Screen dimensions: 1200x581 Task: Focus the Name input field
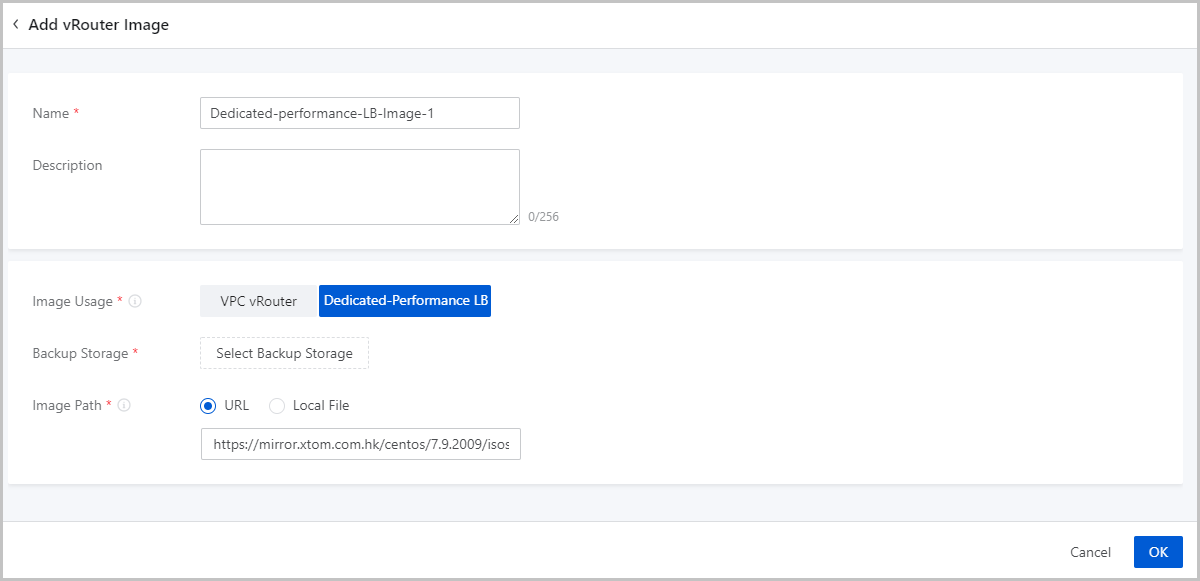click(x=359, y=113)
